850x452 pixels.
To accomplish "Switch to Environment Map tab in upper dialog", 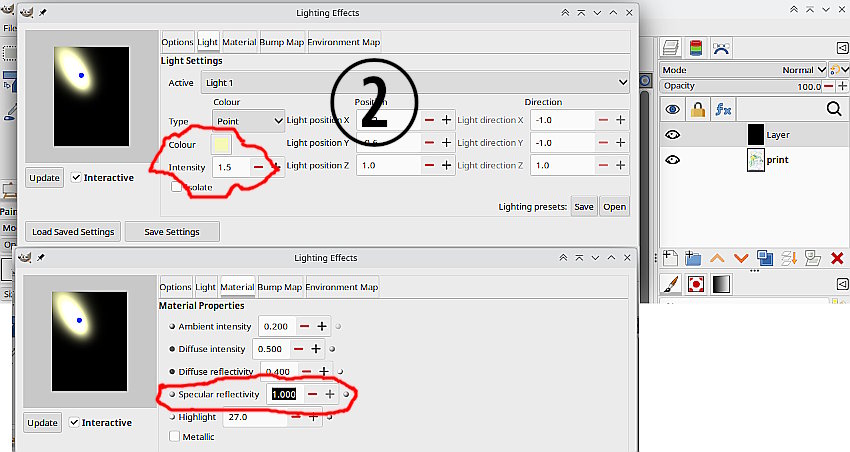I will (x=344, y=42).
